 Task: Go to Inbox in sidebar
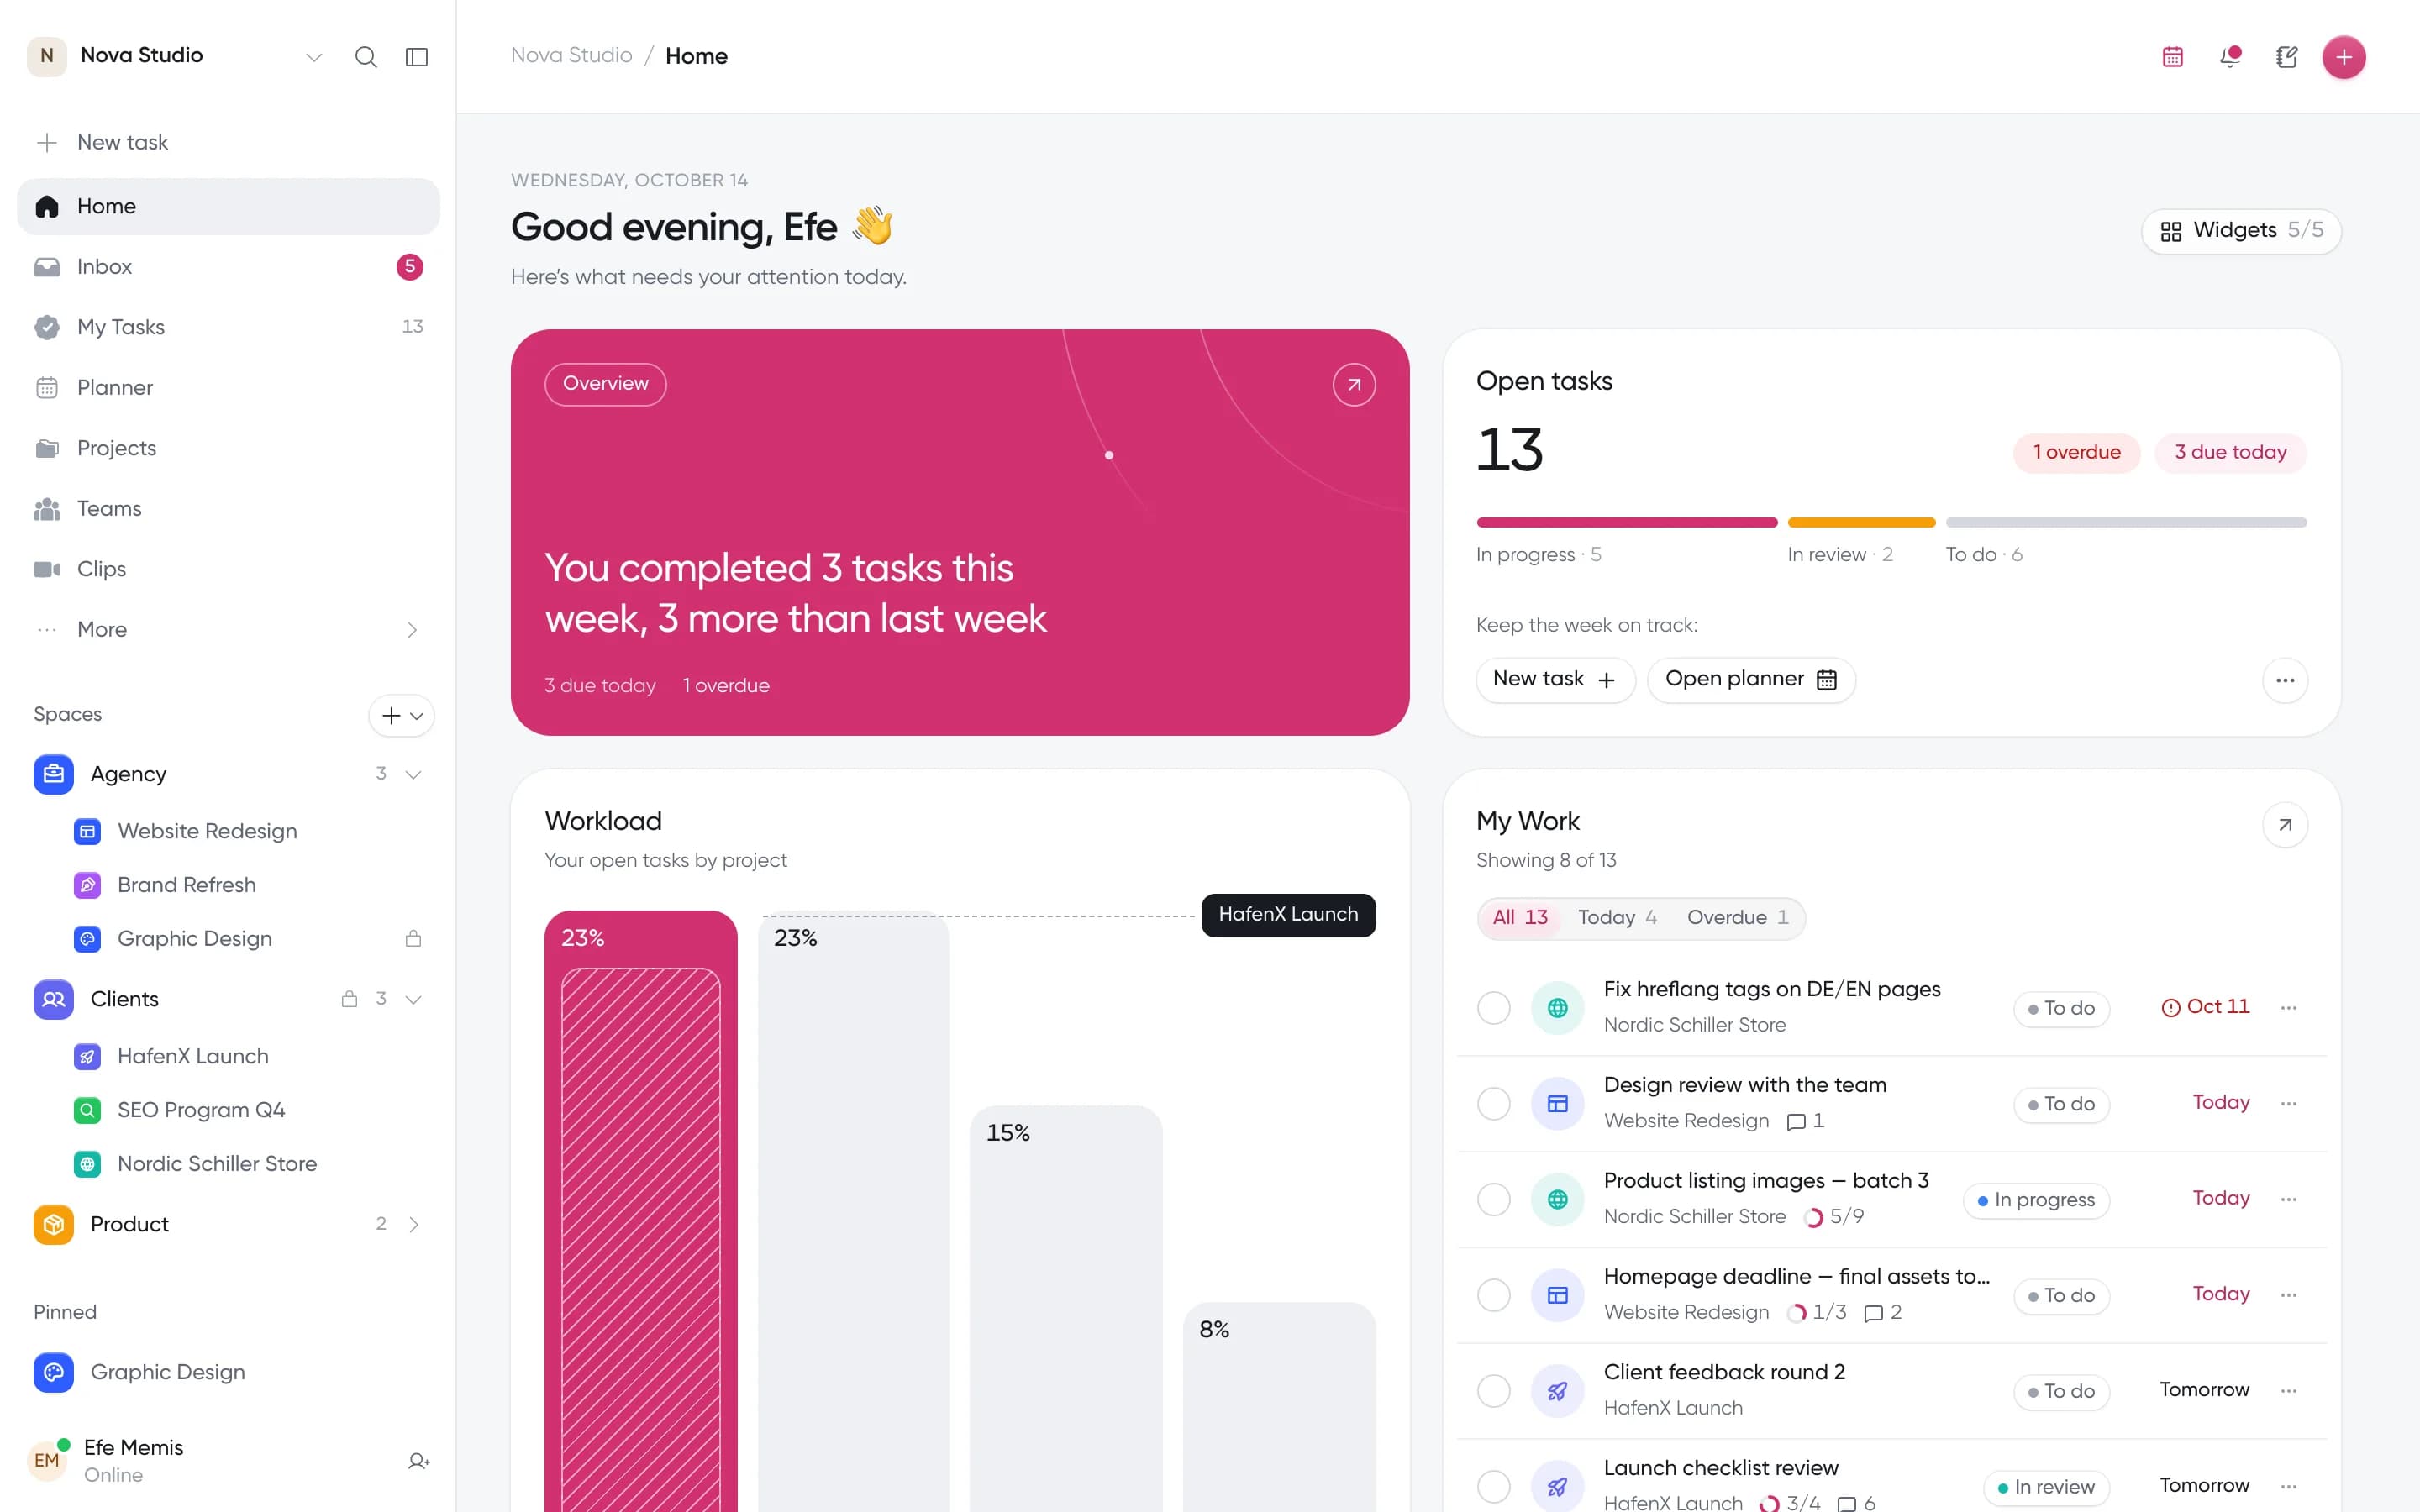coord(228,267)
